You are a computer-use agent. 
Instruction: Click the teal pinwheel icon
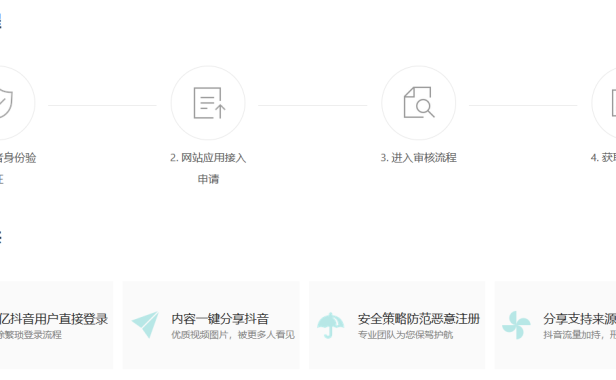(x=516, y=325)
